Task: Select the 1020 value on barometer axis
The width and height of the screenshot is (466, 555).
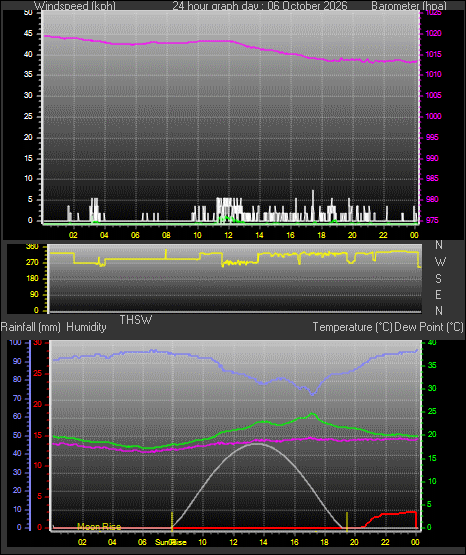Action: pyautogui.click(x=433, y=34)
